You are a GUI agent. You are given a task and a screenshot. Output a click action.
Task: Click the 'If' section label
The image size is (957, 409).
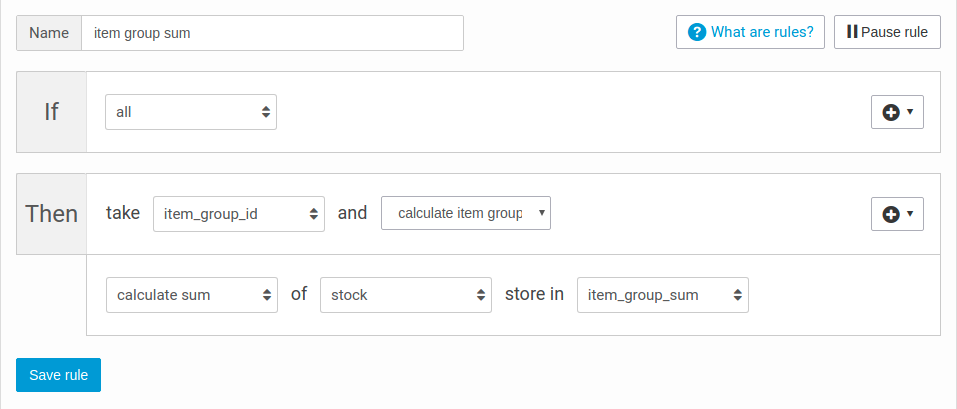click(x=52, y=112)
